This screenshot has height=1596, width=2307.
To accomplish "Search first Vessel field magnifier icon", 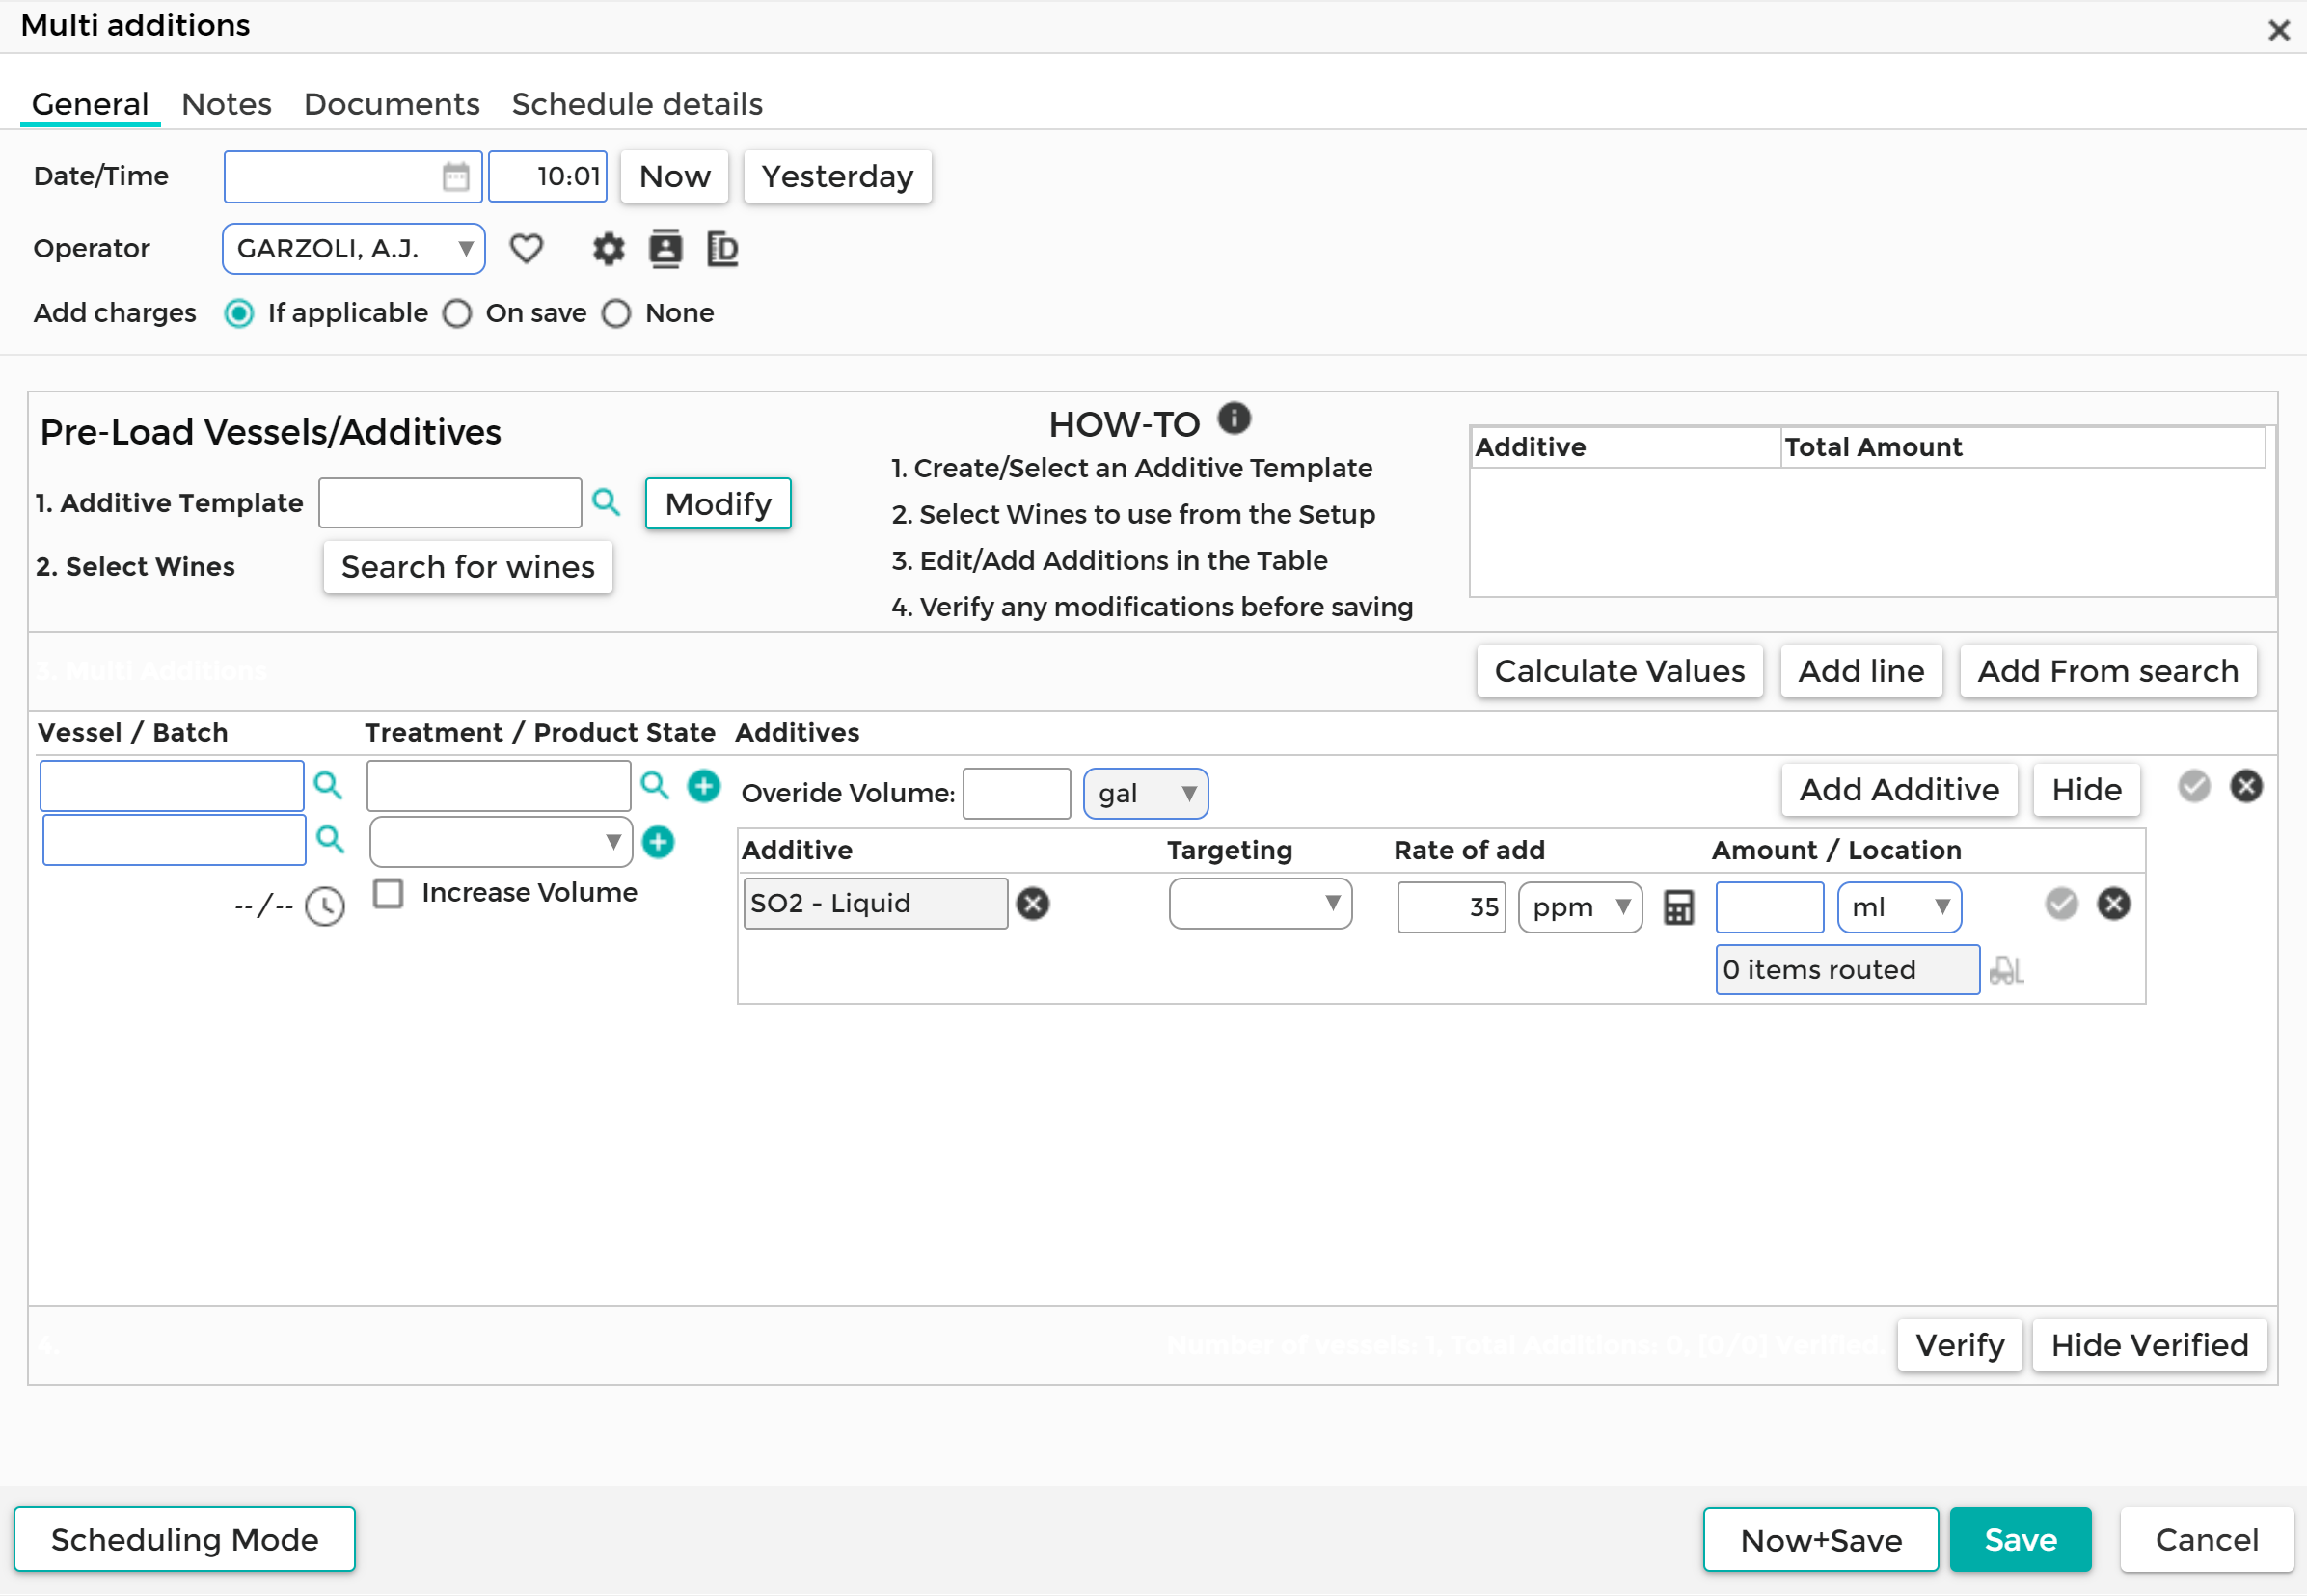I will click(x=328, y=785).
